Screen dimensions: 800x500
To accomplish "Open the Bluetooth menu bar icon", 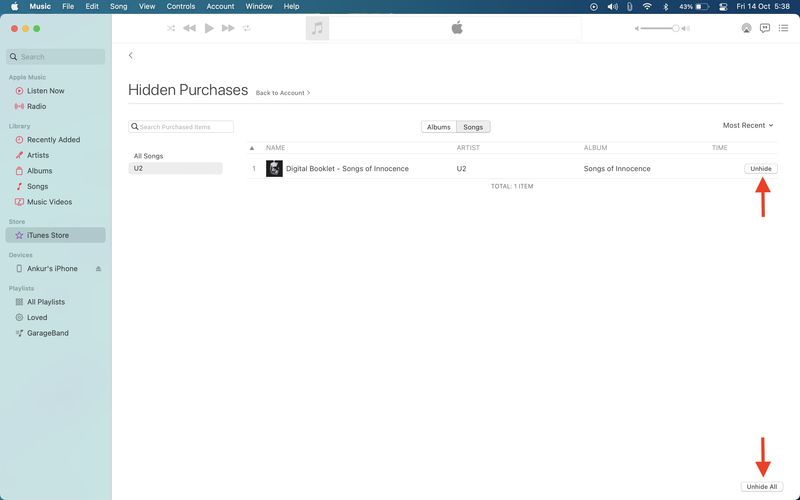I will click(x=665, y=7).
